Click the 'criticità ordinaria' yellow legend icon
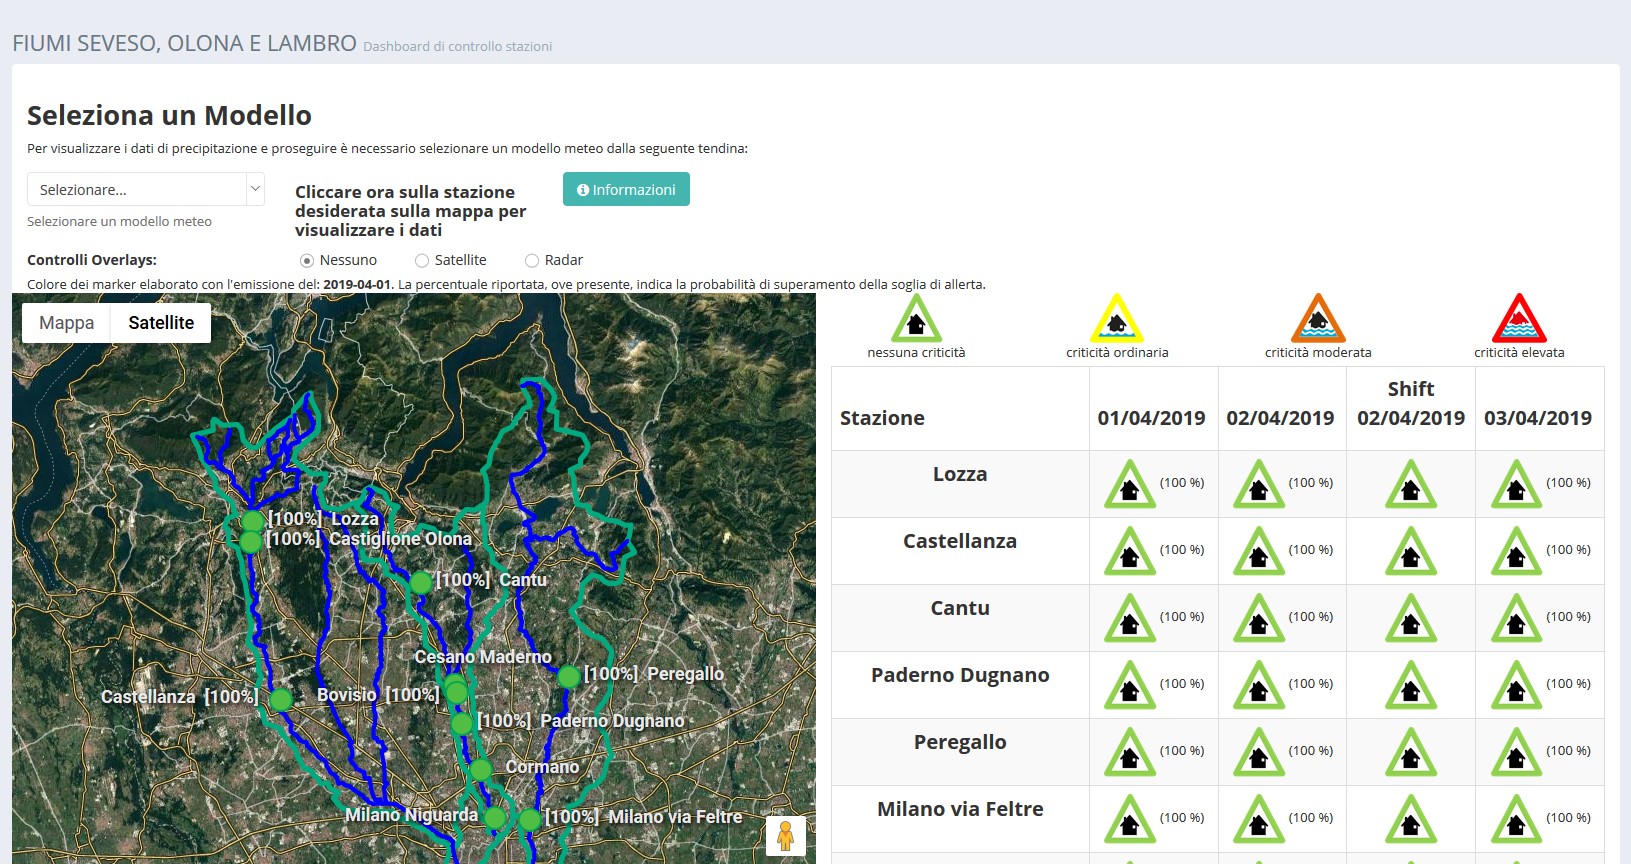Viewport: 1631px width, 864px height. [1117, 319]
